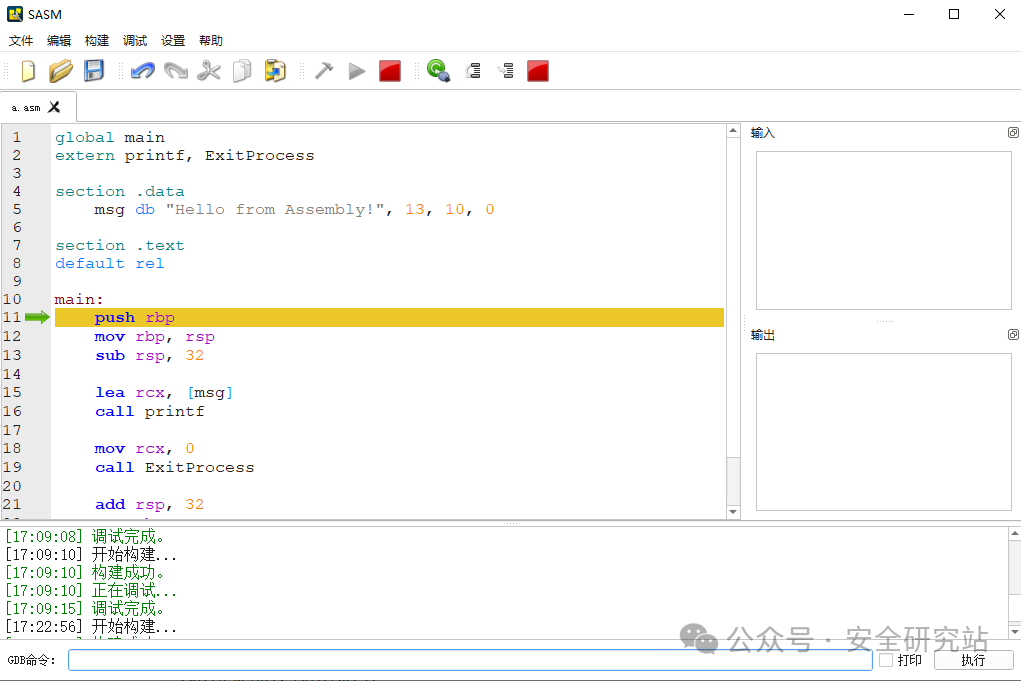Run the program with the play icon
Screen dimensions: 1021x681
356,71
